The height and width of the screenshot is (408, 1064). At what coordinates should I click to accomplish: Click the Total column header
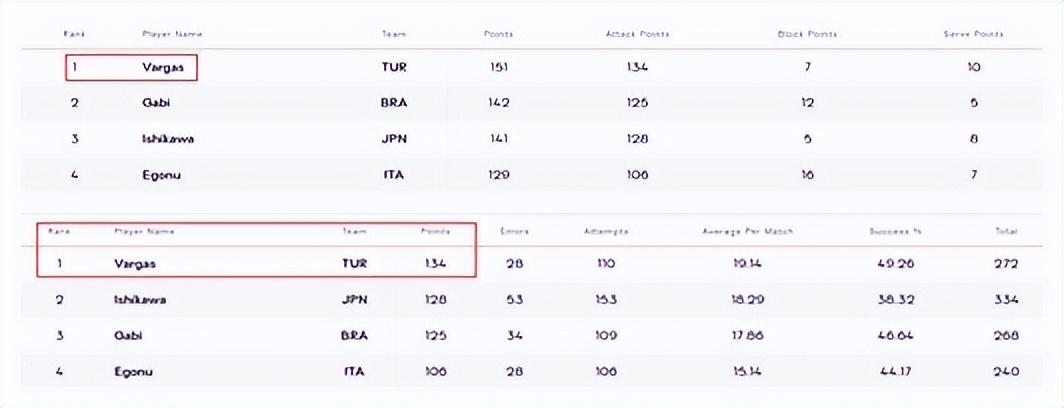(1006, 232)
